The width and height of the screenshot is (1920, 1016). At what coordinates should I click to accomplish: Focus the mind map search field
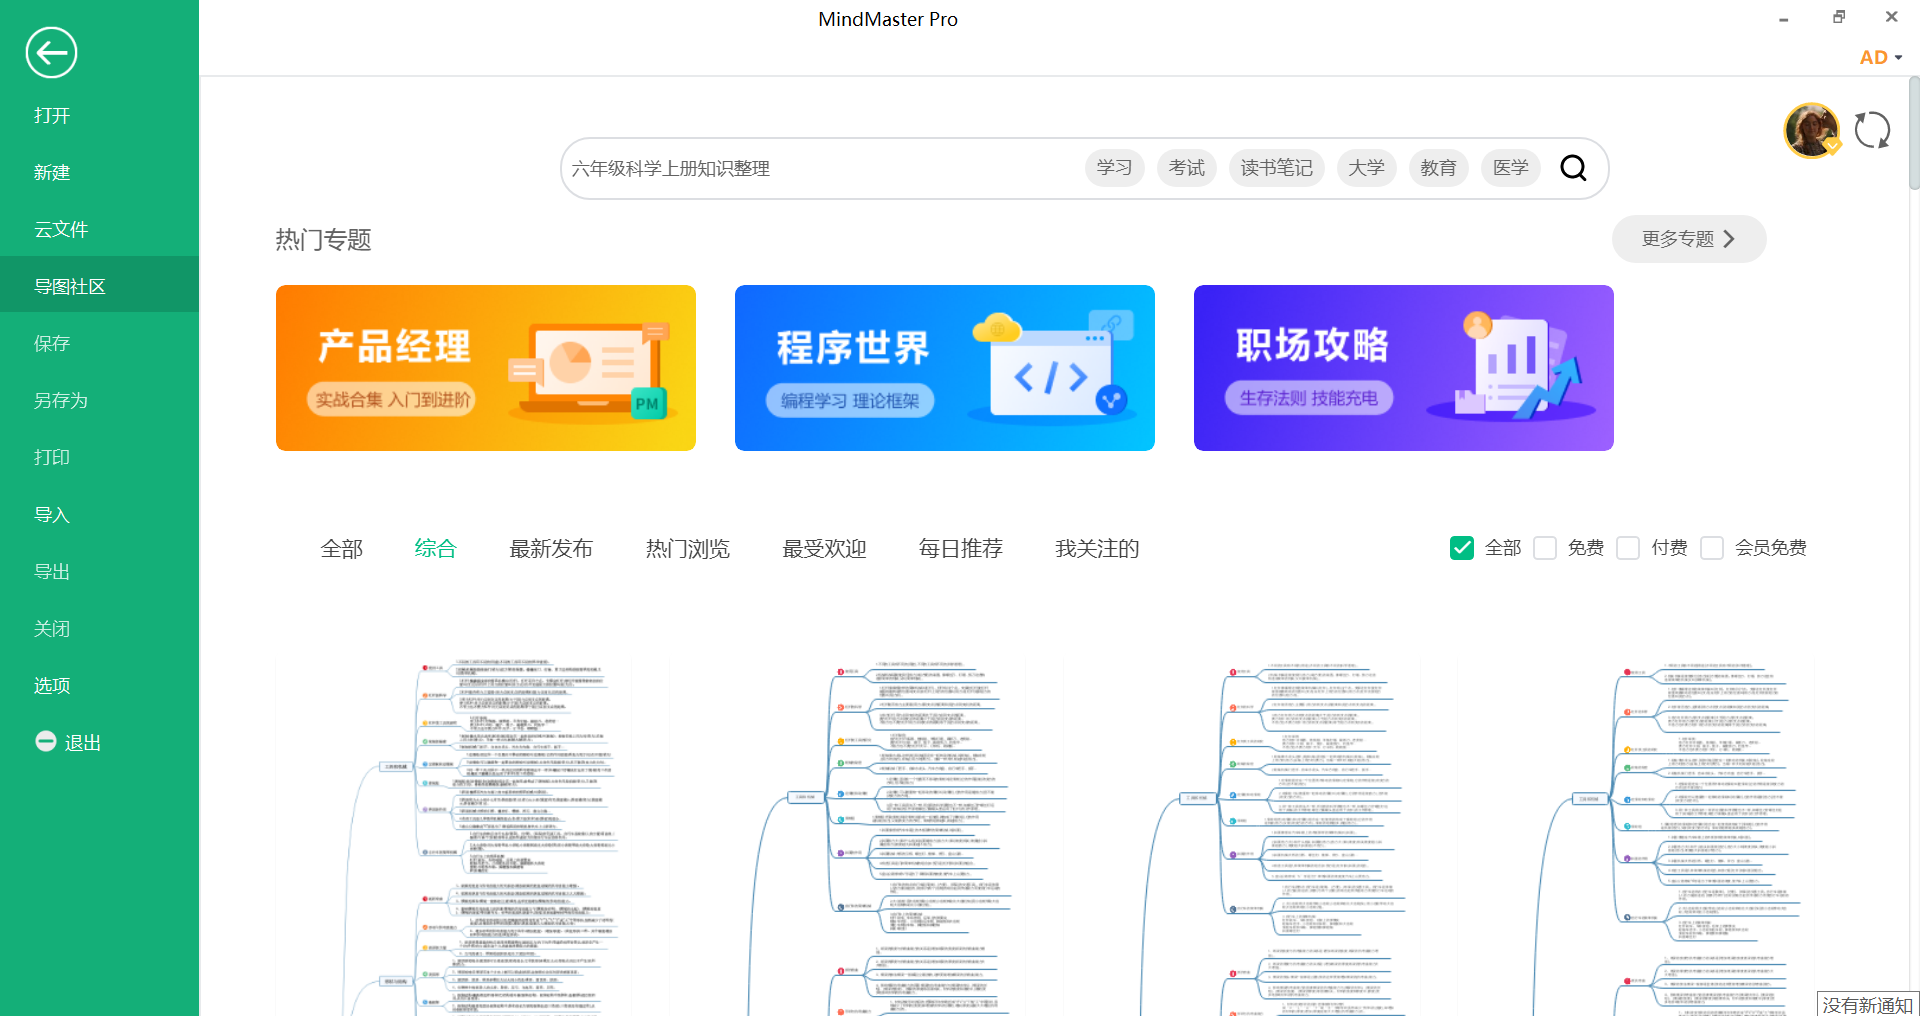[820, 168]
